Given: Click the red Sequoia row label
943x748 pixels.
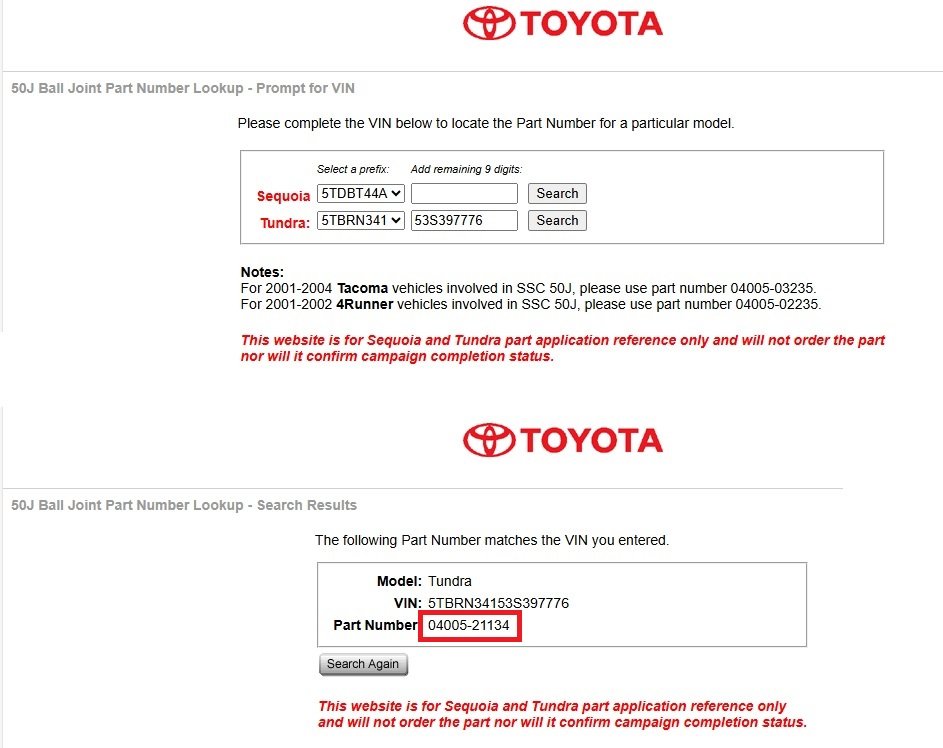Looking at the screenshot, I should (283, 196).
